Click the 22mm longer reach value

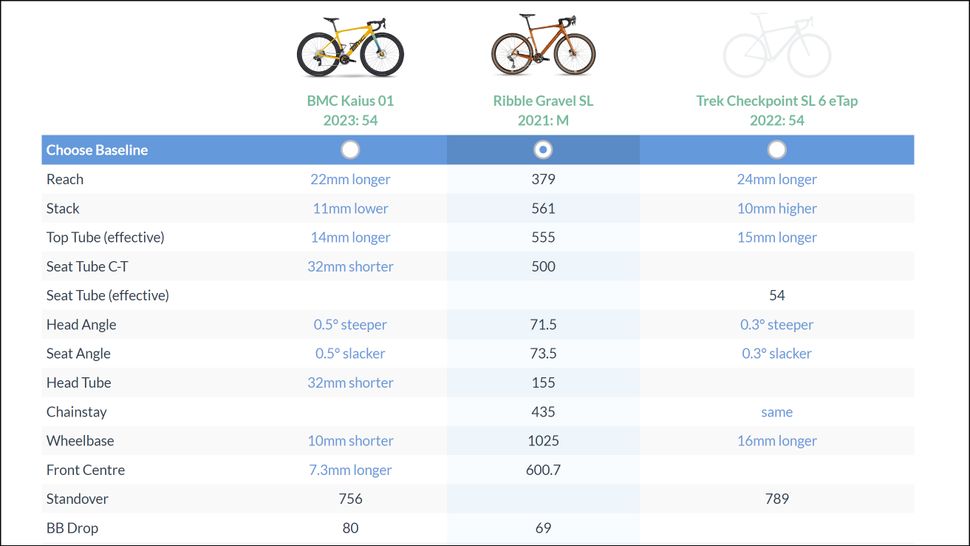350,179
